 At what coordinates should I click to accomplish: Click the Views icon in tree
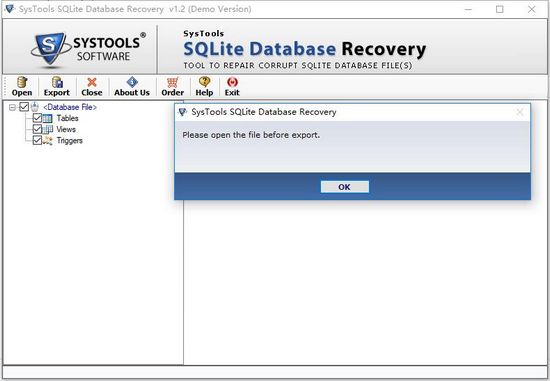coord(48,129)
